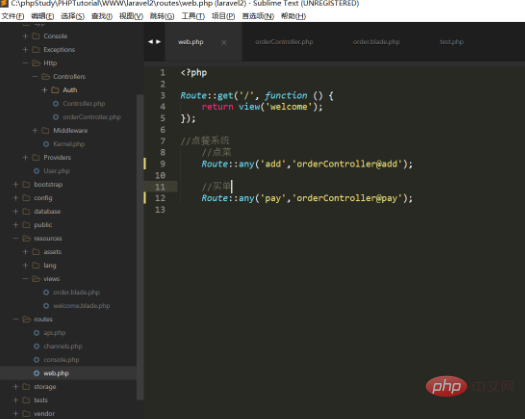Click file icon next to orderController.php
This screenshot has height=419, width=525.
56,117
